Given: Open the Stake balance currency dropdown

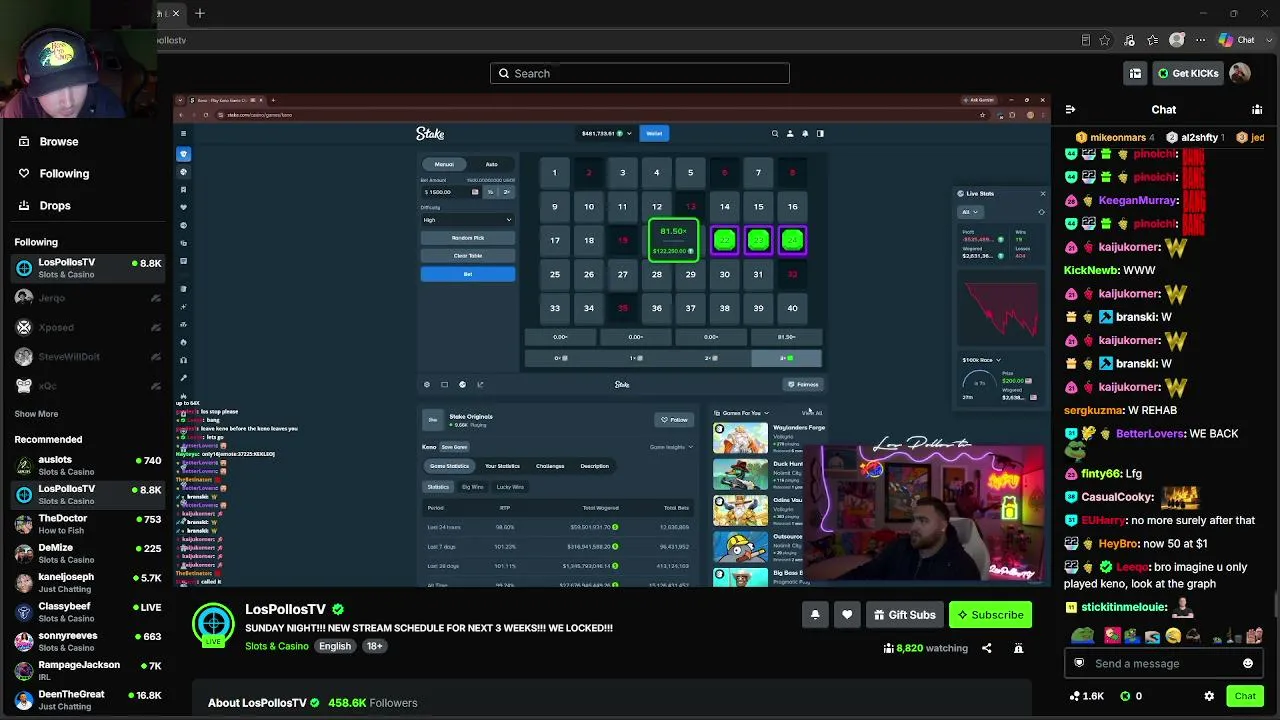Looking at the screenshot, I should tap(606, 133).
